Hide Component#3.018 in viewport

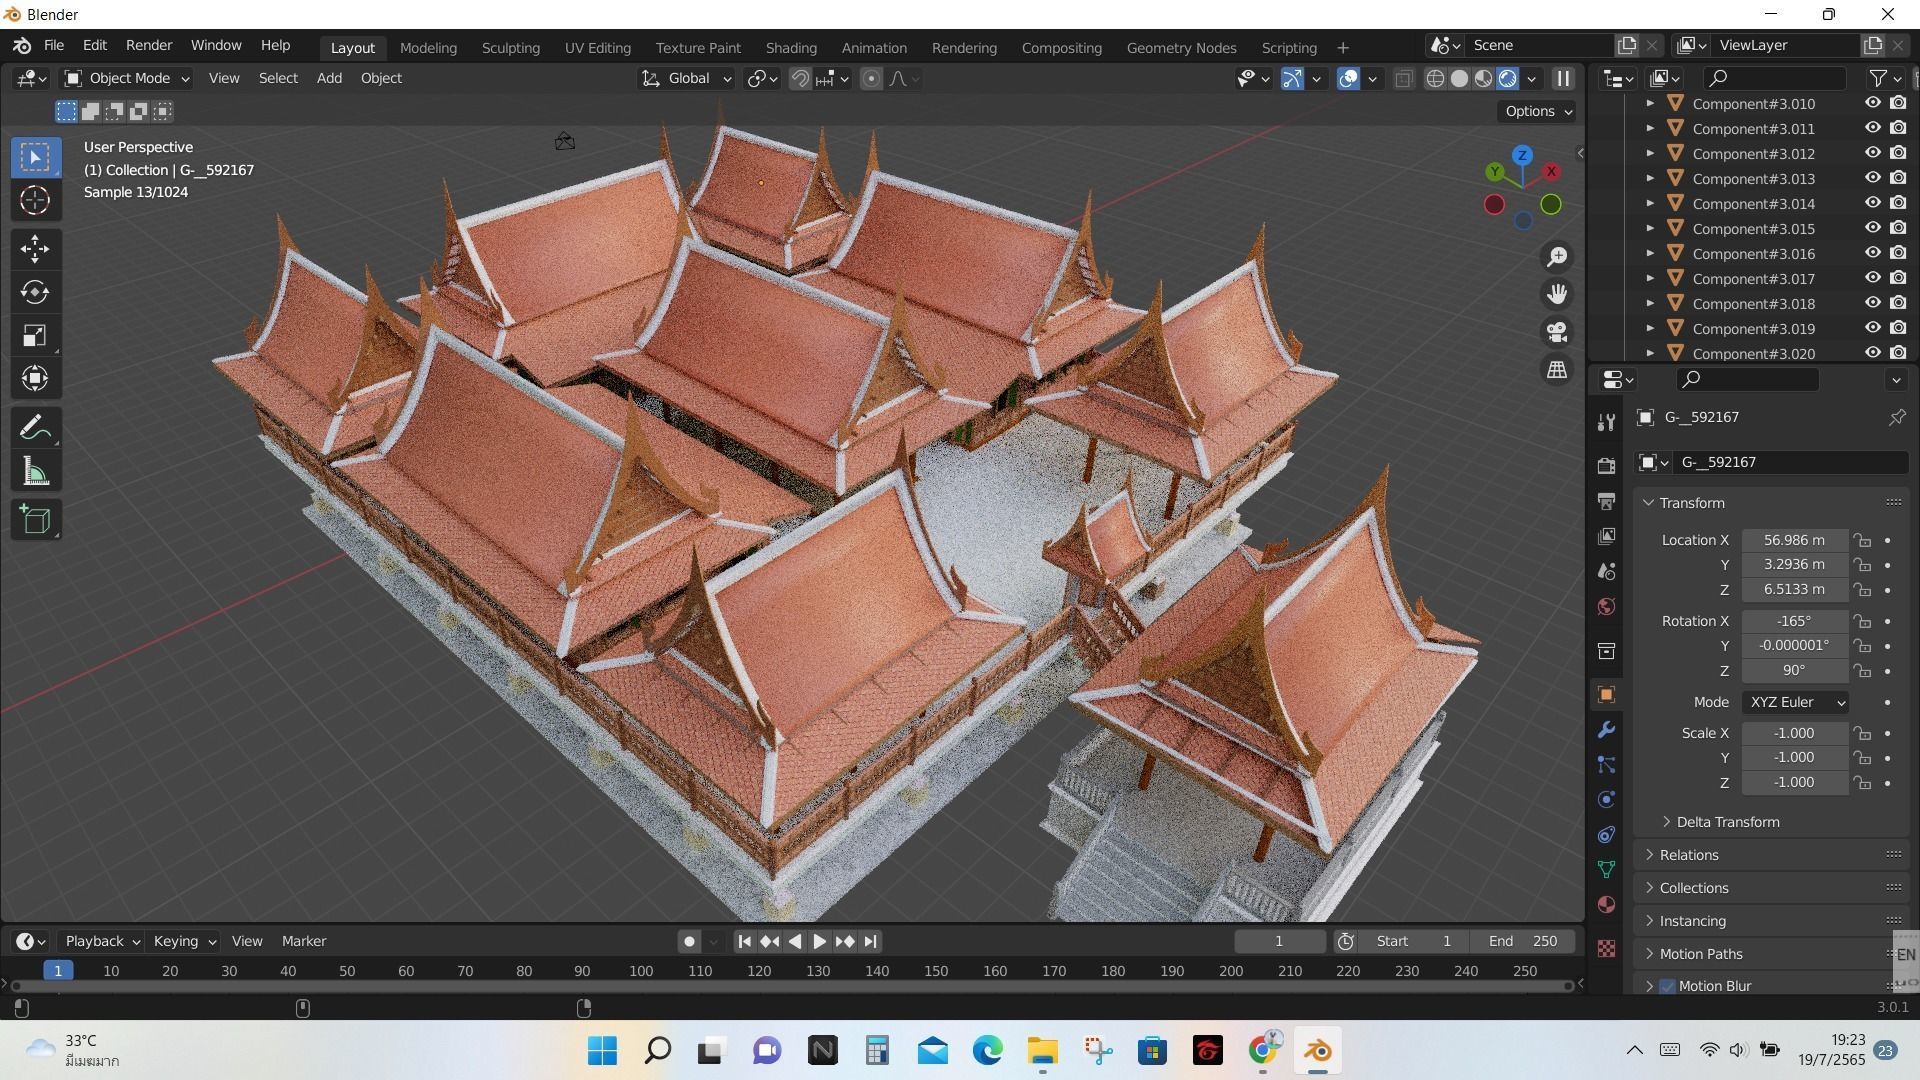pos(1873,303)
